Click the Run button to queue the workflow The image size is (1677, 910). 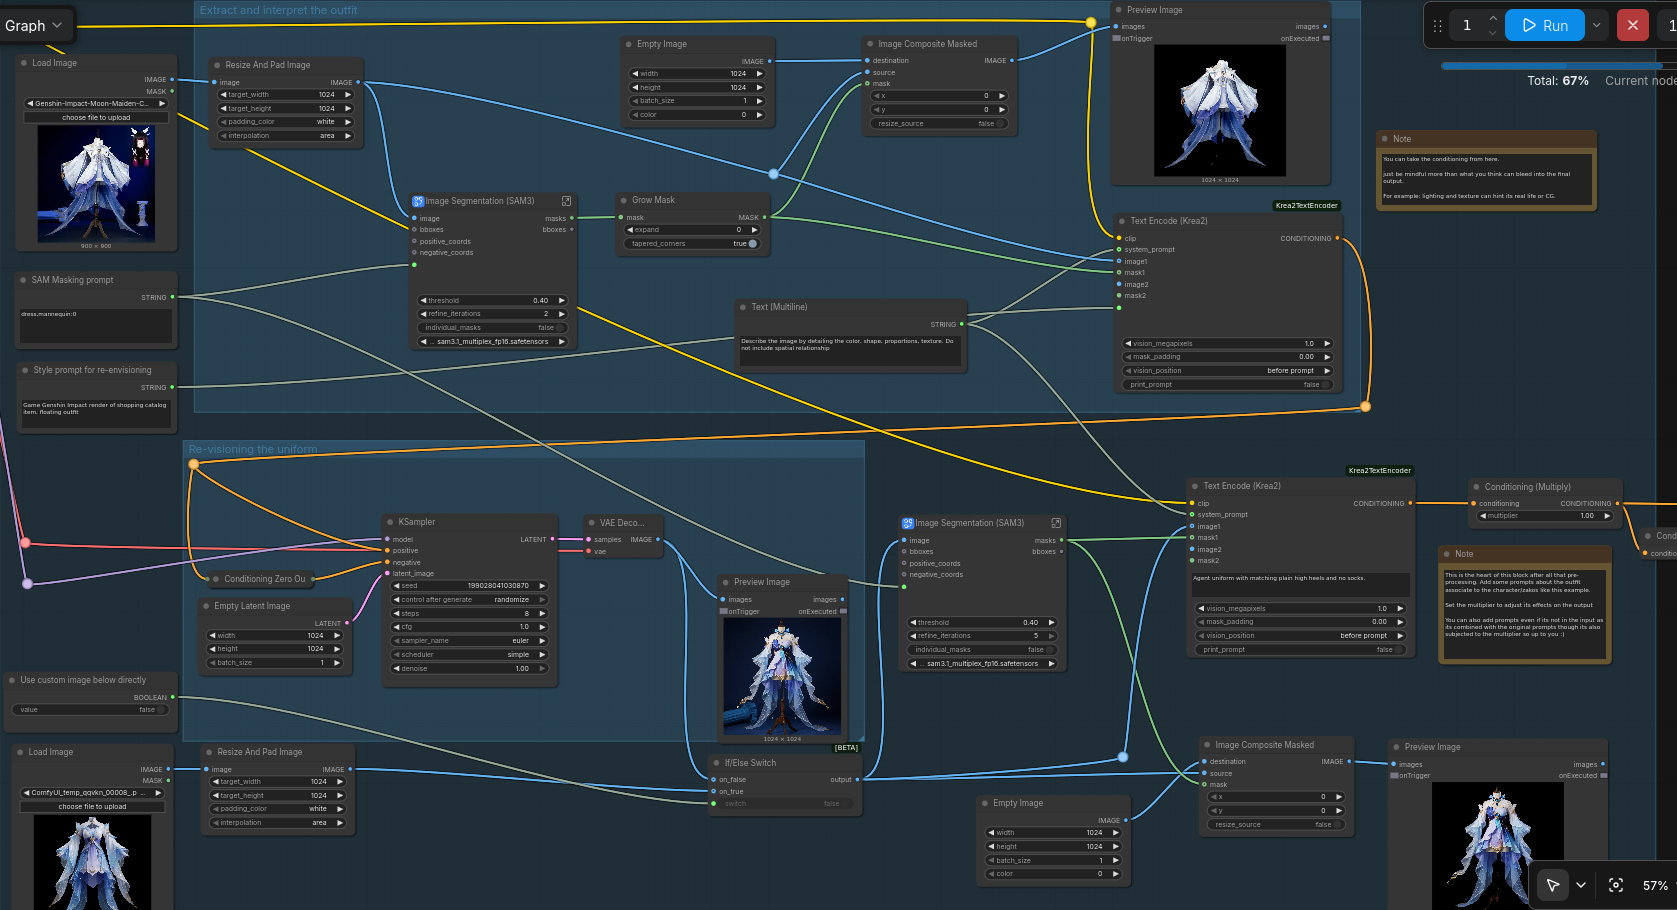point(1545,26)
